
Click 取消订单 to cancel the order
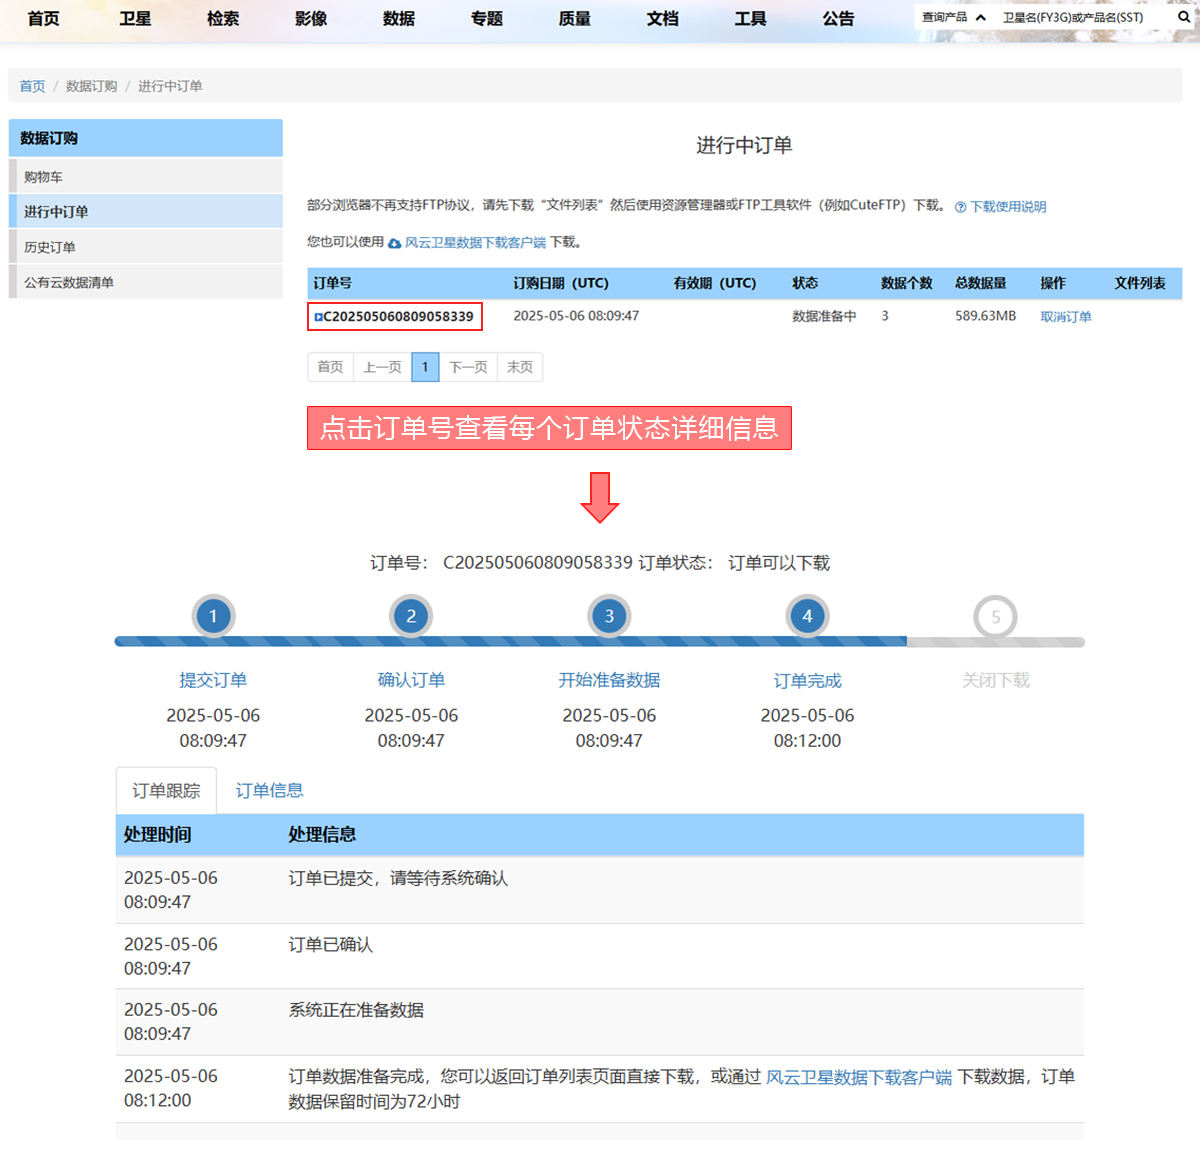[1065, 317]
